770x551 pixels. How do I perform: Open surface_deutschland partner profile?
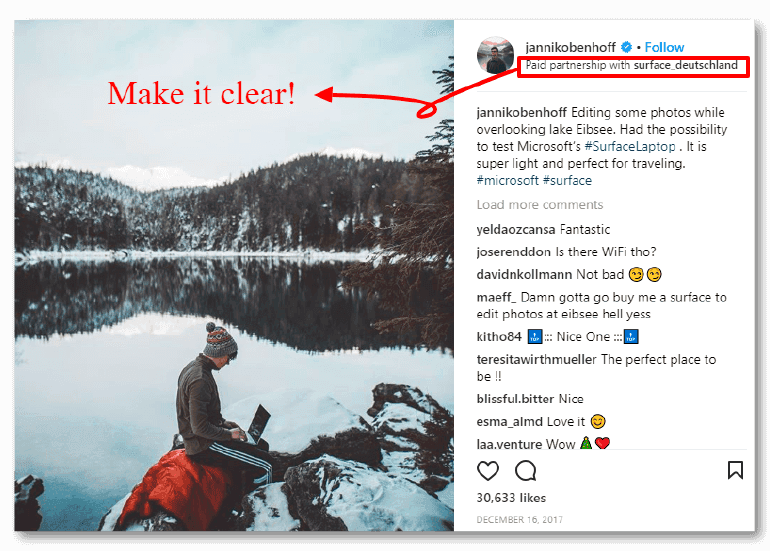685,66
